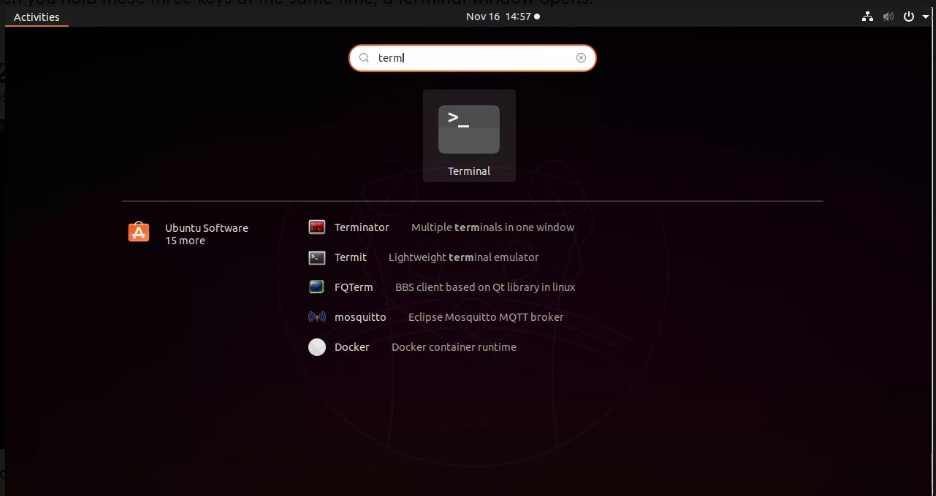Click "BBS client based on Qt library" description
The height and width of the screenshot is (496, 936).
485,287
